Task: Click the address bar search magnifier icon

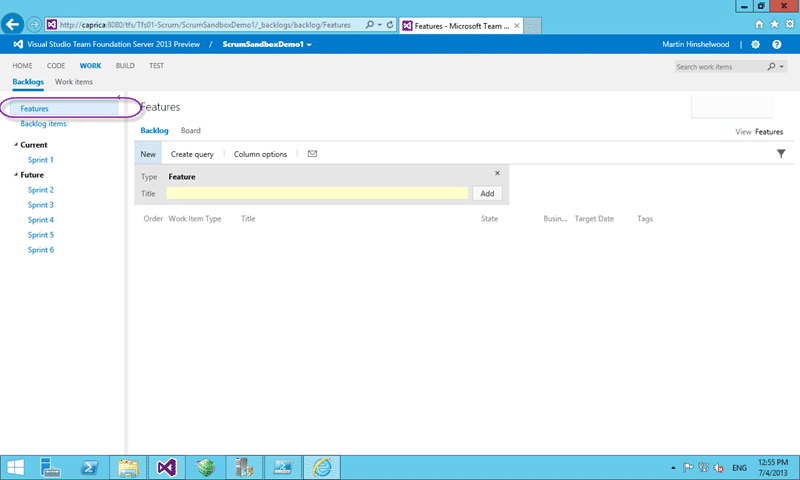Action: [370, 24]
